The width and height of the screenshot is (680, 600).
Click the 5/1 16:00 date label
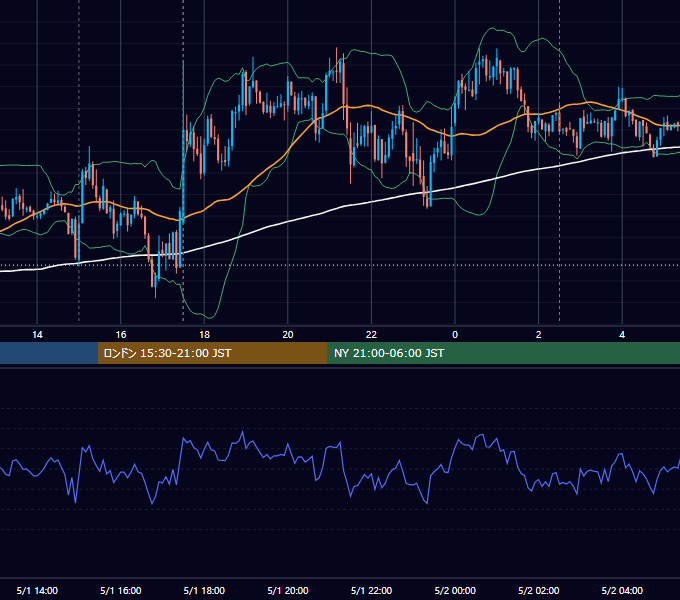tap(121, 590)
